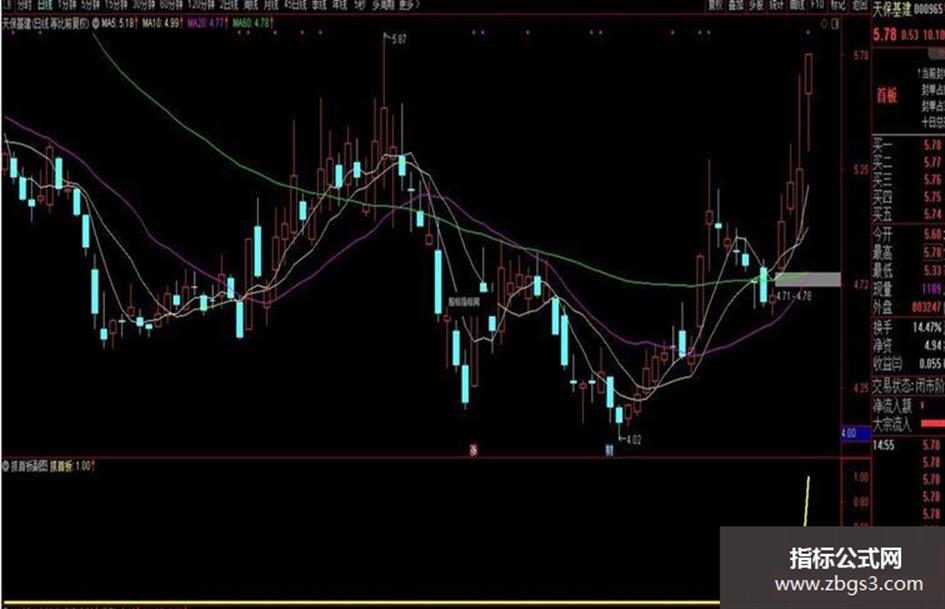This screenshot has height=609, width=945.
Task: Open the 30分钟 period tab
Action: coord(143,5)
